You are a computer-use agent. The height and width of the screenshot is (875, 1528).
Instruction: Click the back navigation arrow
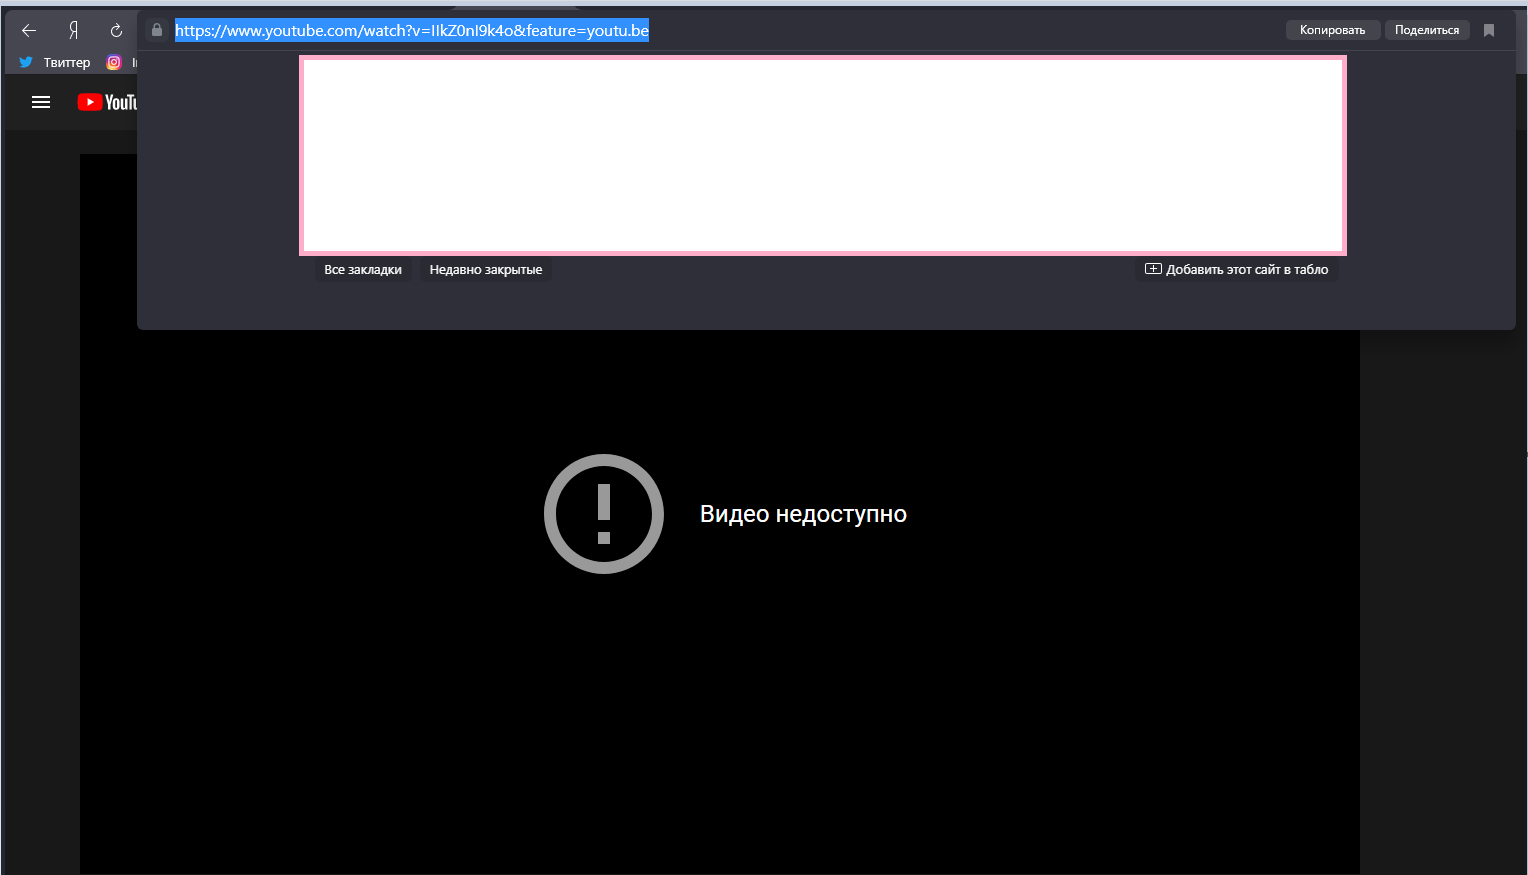pos(29,30)
